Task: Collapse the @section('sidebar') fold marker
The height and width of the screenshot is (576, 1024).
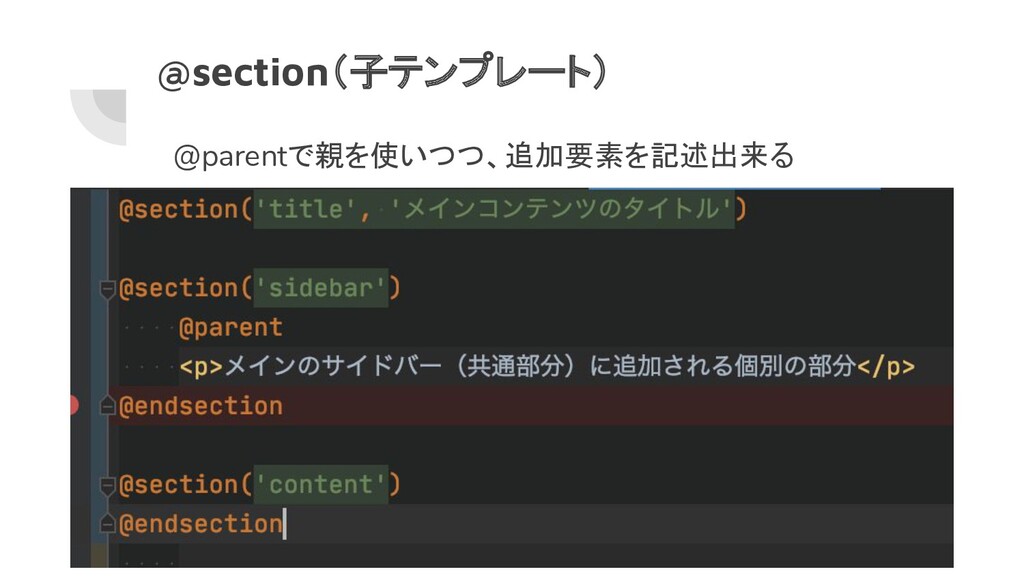Action: tap(108, 289)
